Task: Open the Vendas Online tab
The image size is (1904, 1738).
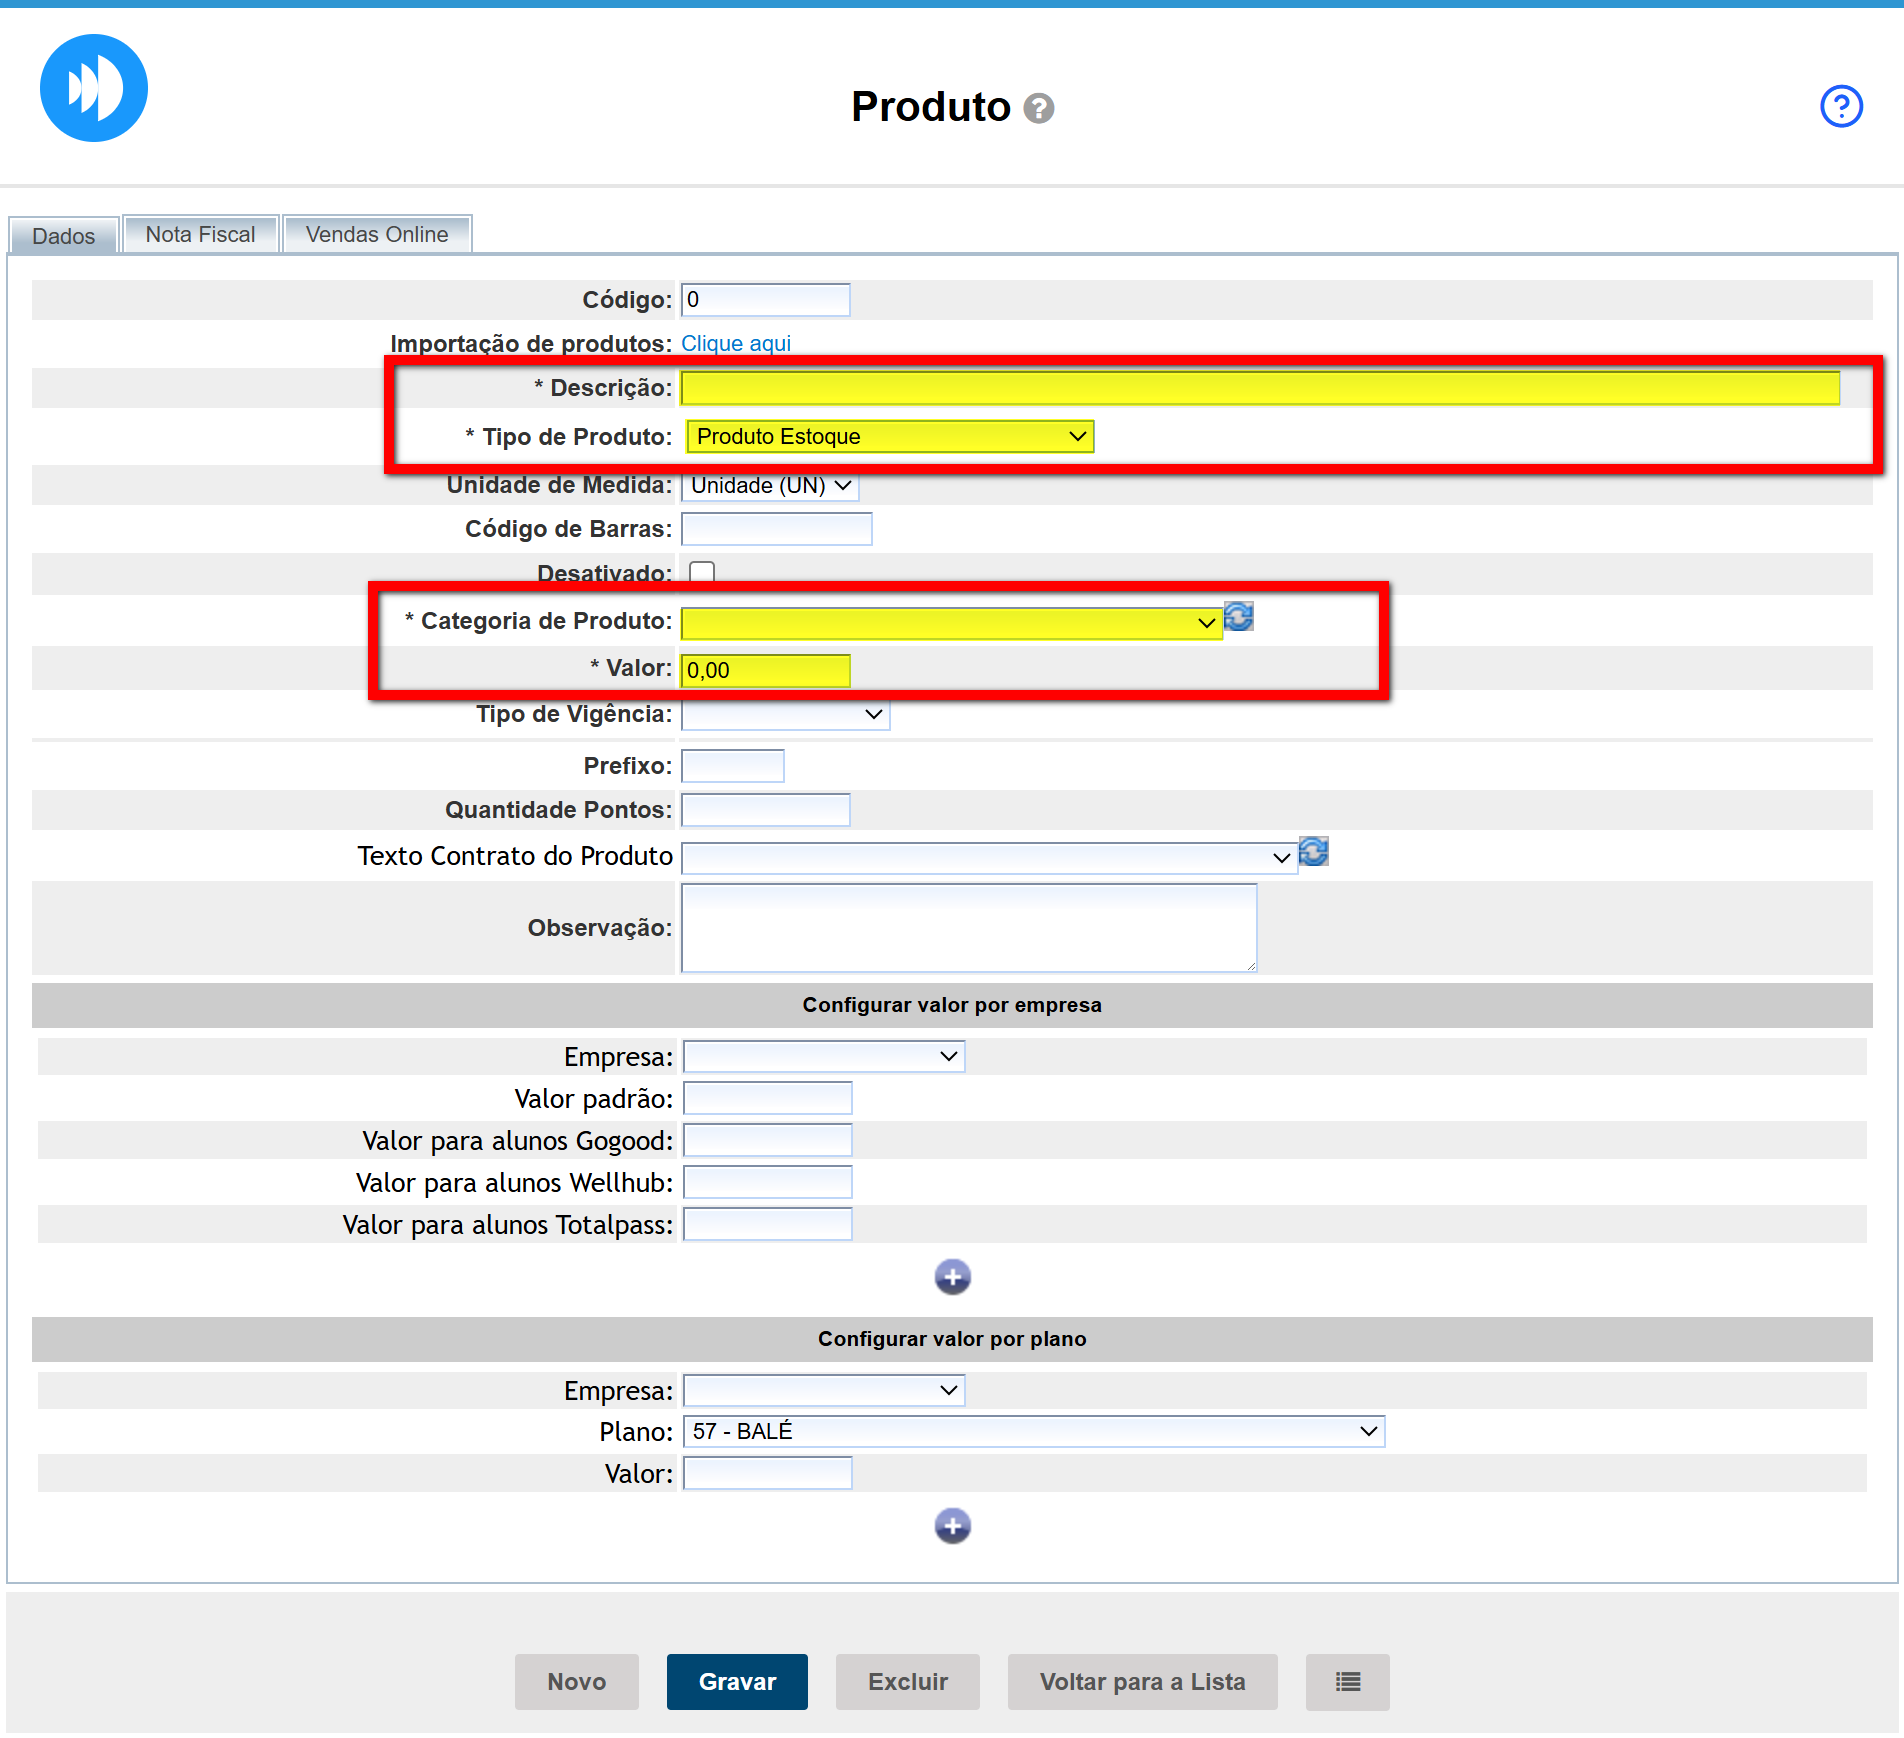Action: coord(376,235)
